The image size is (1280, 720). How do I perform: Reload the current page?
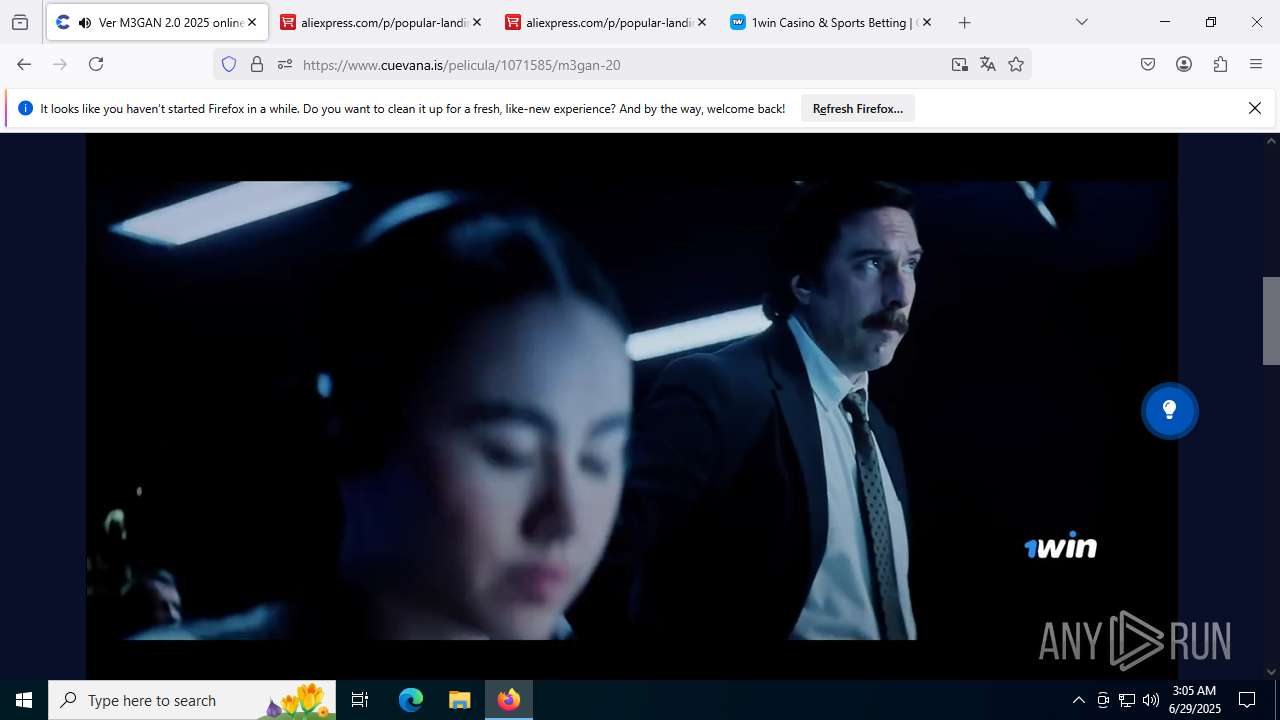pyautogui.click(x=96, y=64)
